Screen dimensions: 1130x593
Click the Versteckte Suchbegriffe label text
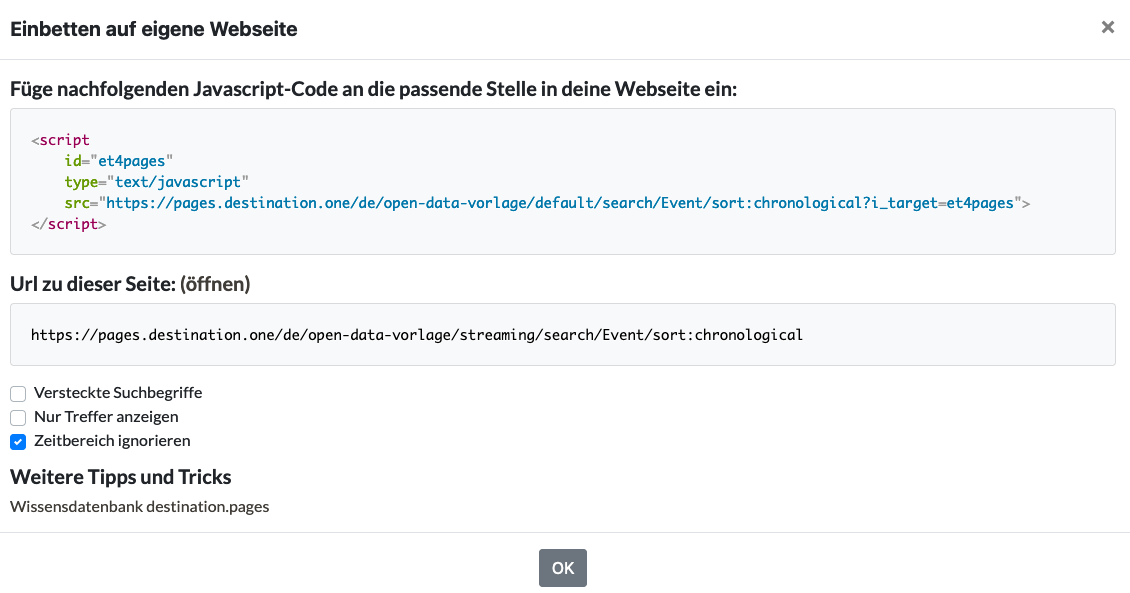click(x=118, y=393)
